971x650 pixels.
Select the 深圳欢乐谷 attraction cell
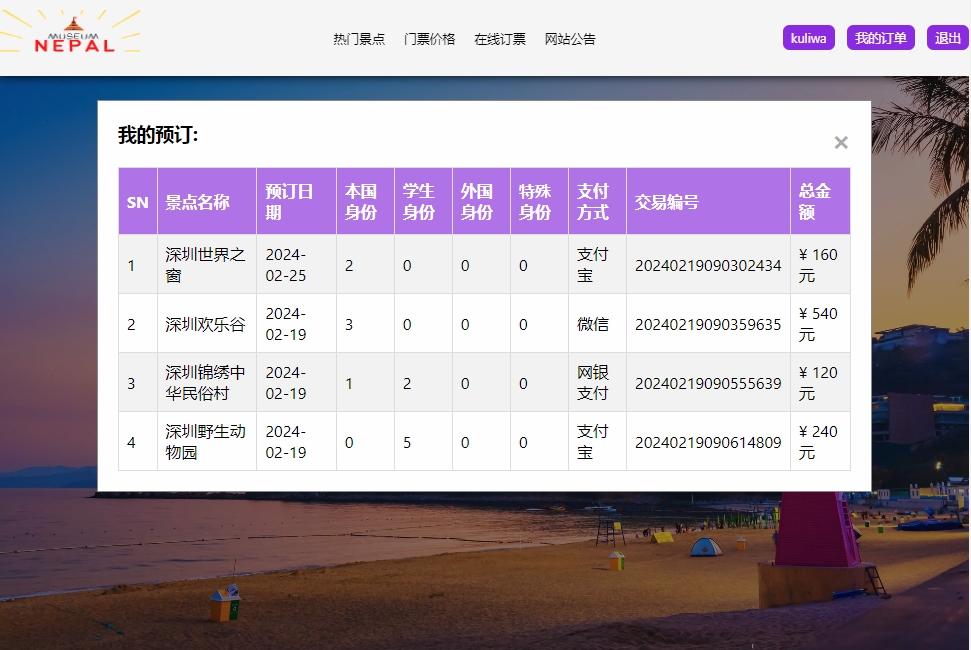point(205,324)
